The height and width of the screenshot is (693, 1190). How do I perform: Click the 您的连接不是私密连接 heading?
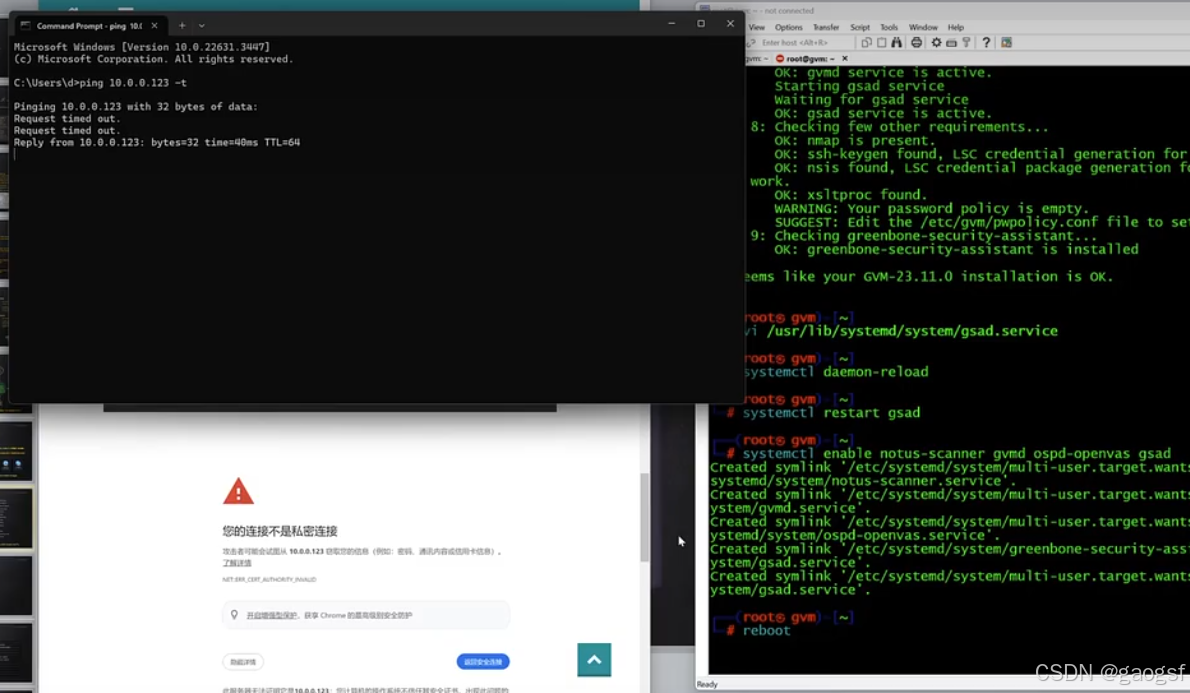(280, 531)
